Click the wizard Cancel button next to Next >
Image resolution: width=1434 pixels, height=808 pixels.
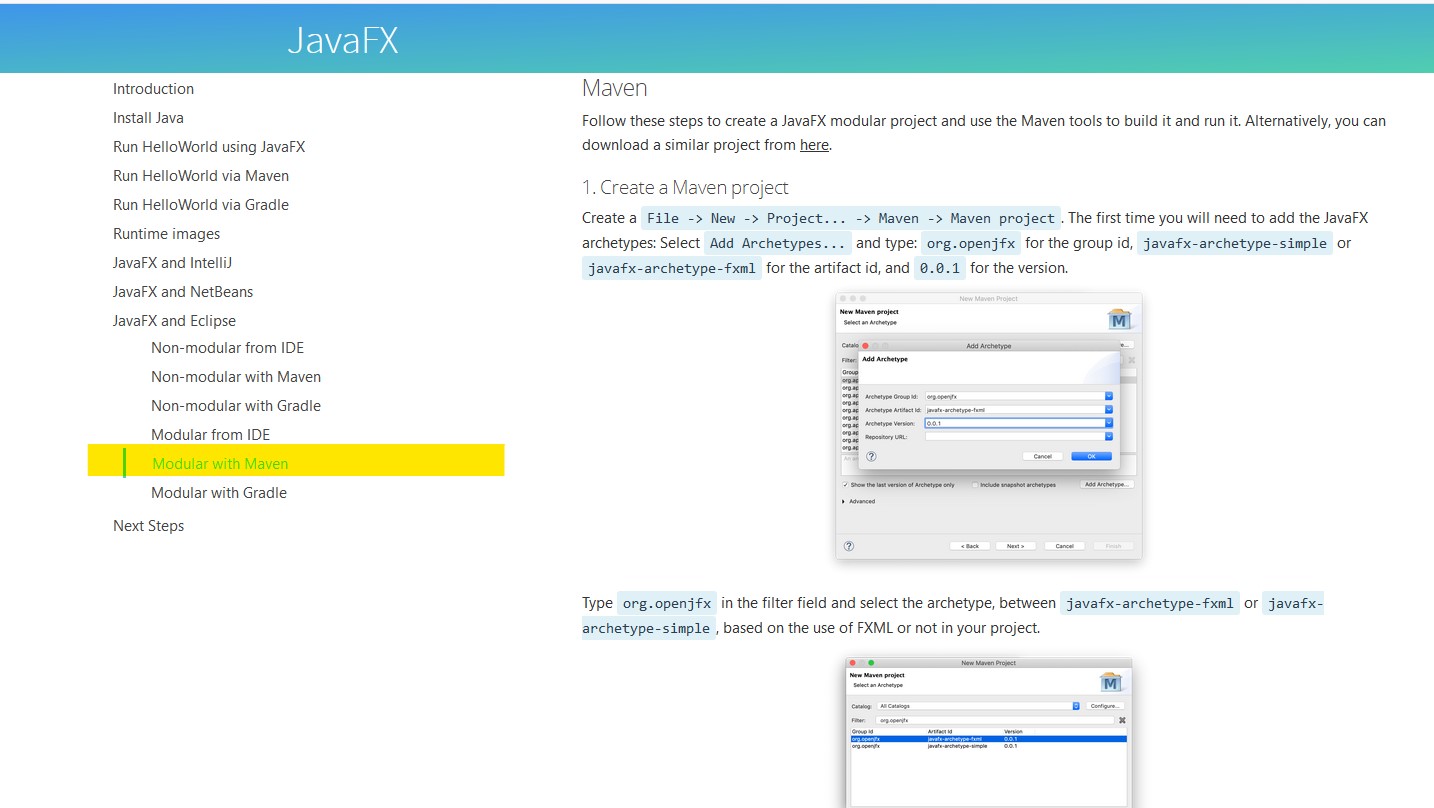tap(1064, 546)
